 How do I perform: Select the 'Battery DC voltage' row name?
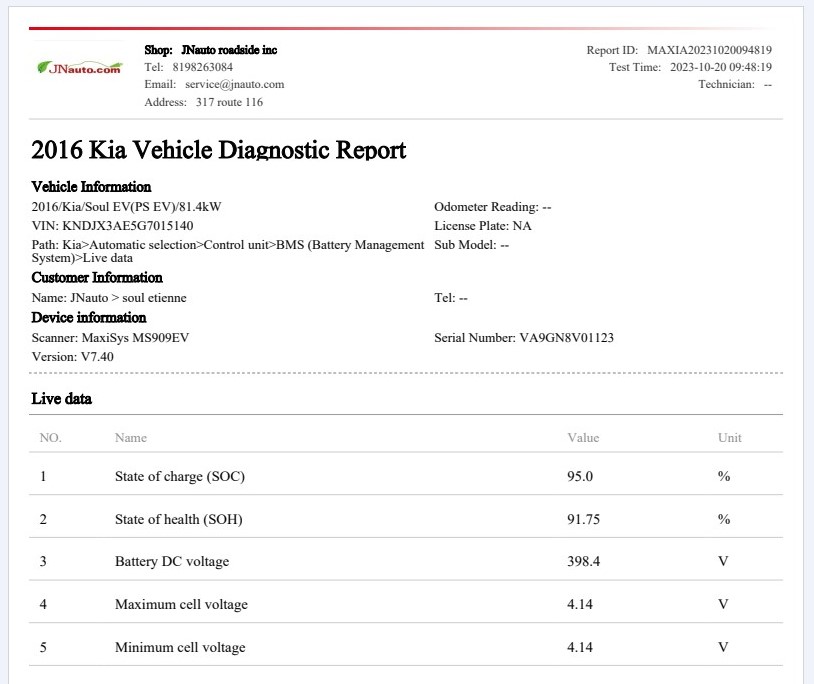(x=172, y=562)
